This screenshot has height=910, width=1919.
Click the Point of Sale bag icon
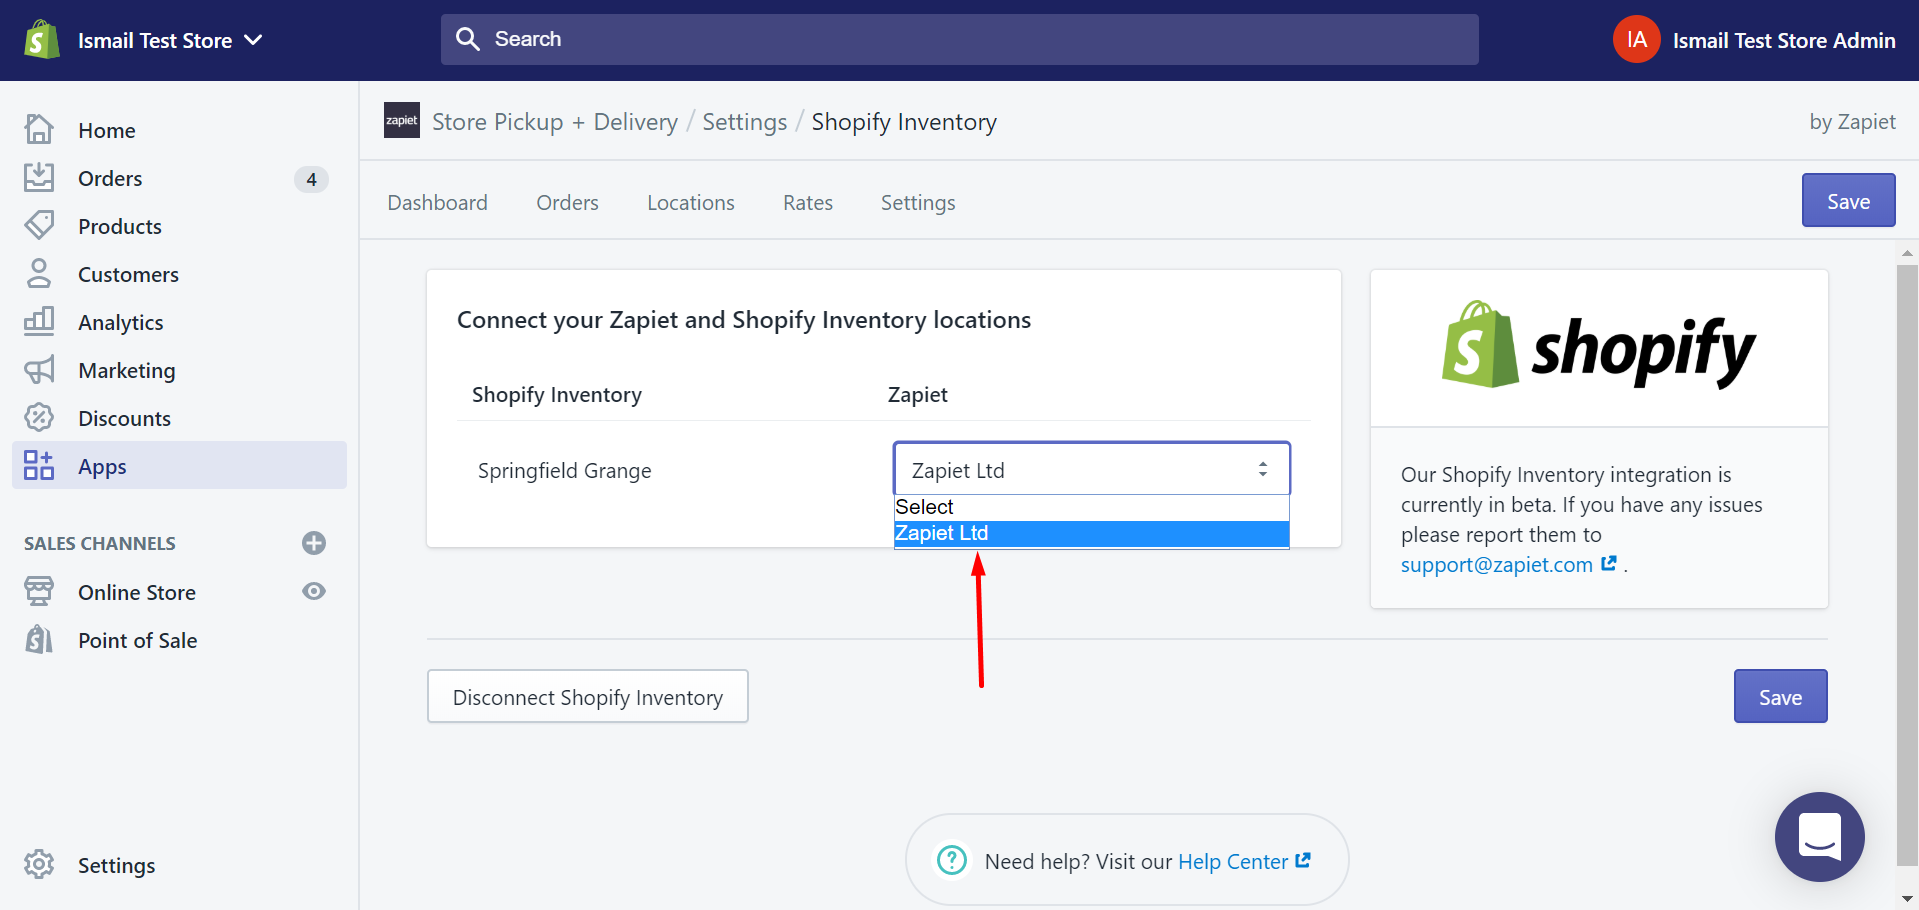pyautogui.click(x=39, y=639)
